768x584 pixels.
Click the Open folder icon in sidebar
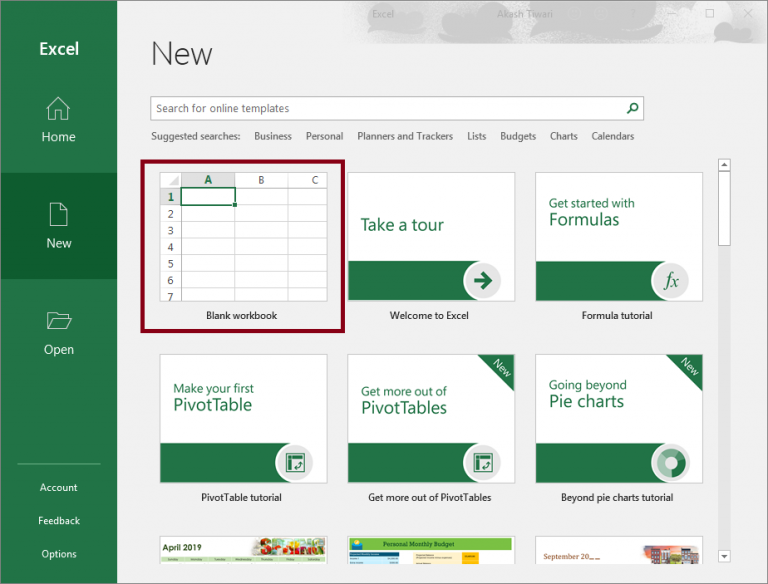(x=58, y=321)
